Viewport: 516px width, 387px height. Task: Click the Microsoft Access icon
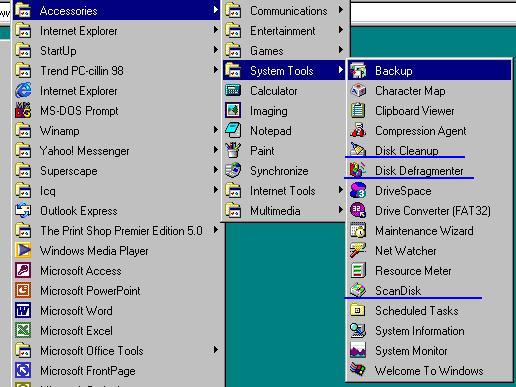pyautogui.click(x=23, y=271)
